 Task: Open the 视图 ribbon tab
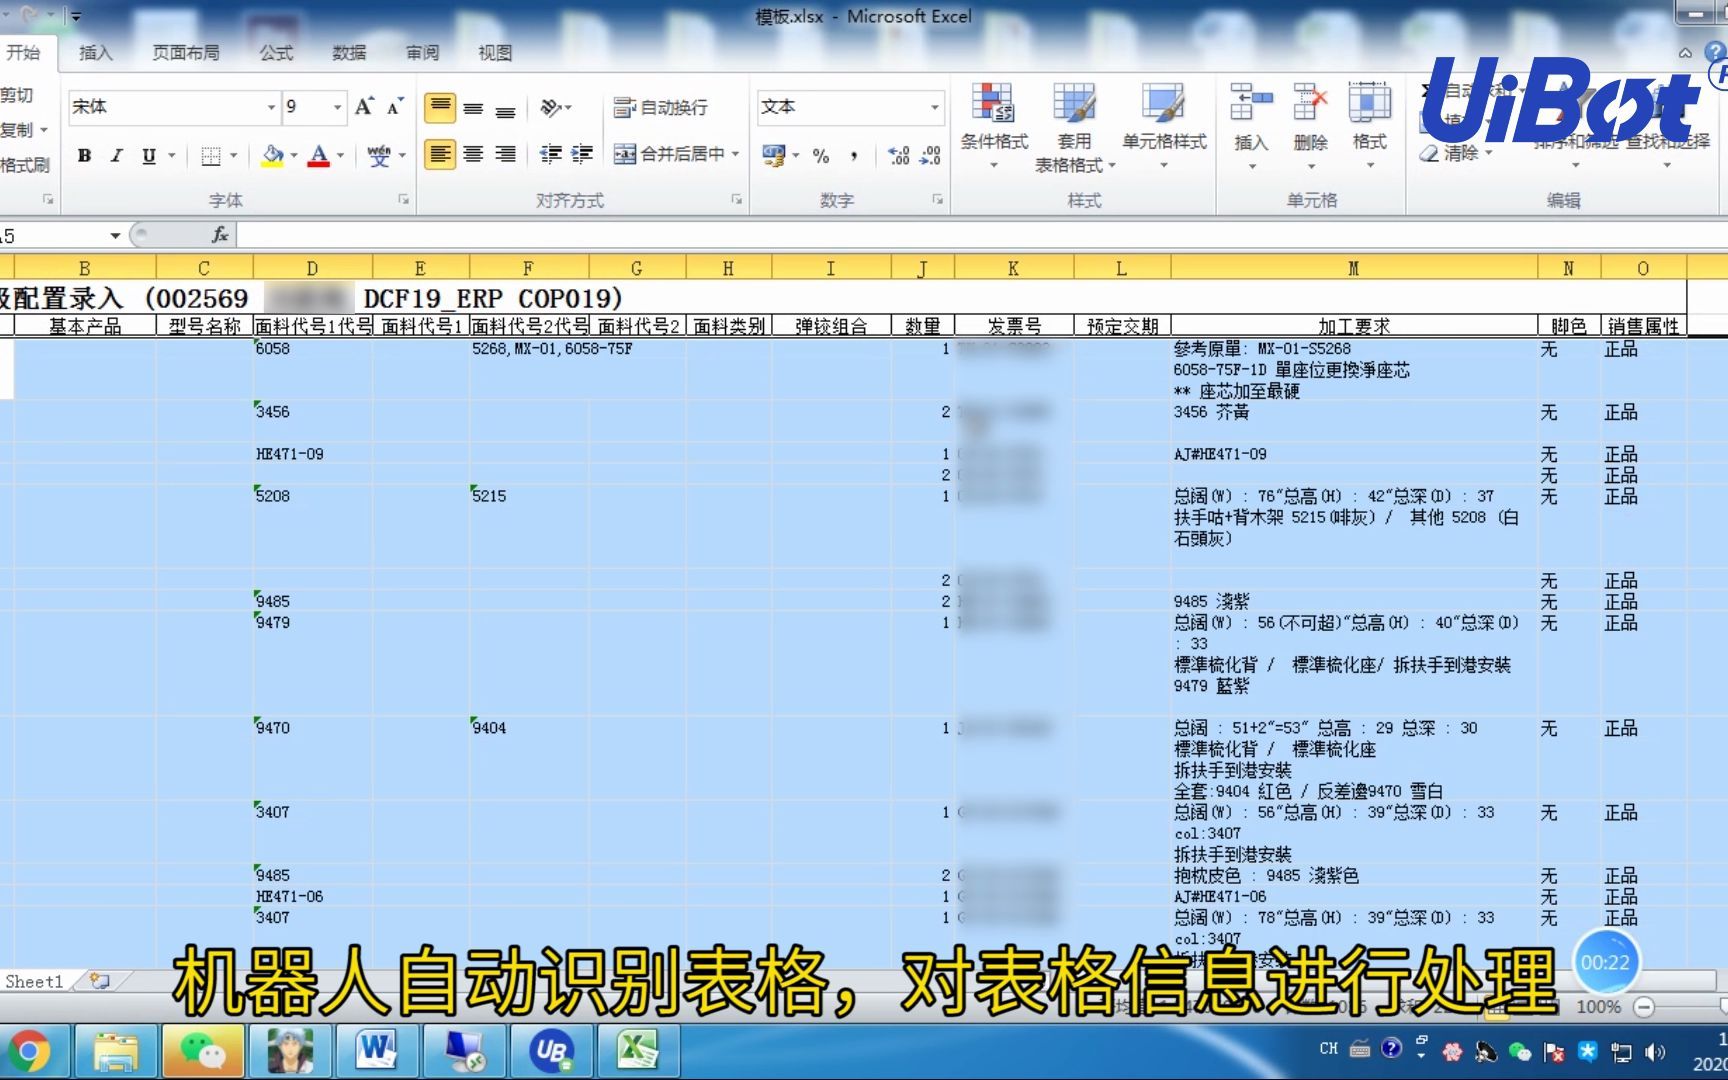click(x=494, y=53)
